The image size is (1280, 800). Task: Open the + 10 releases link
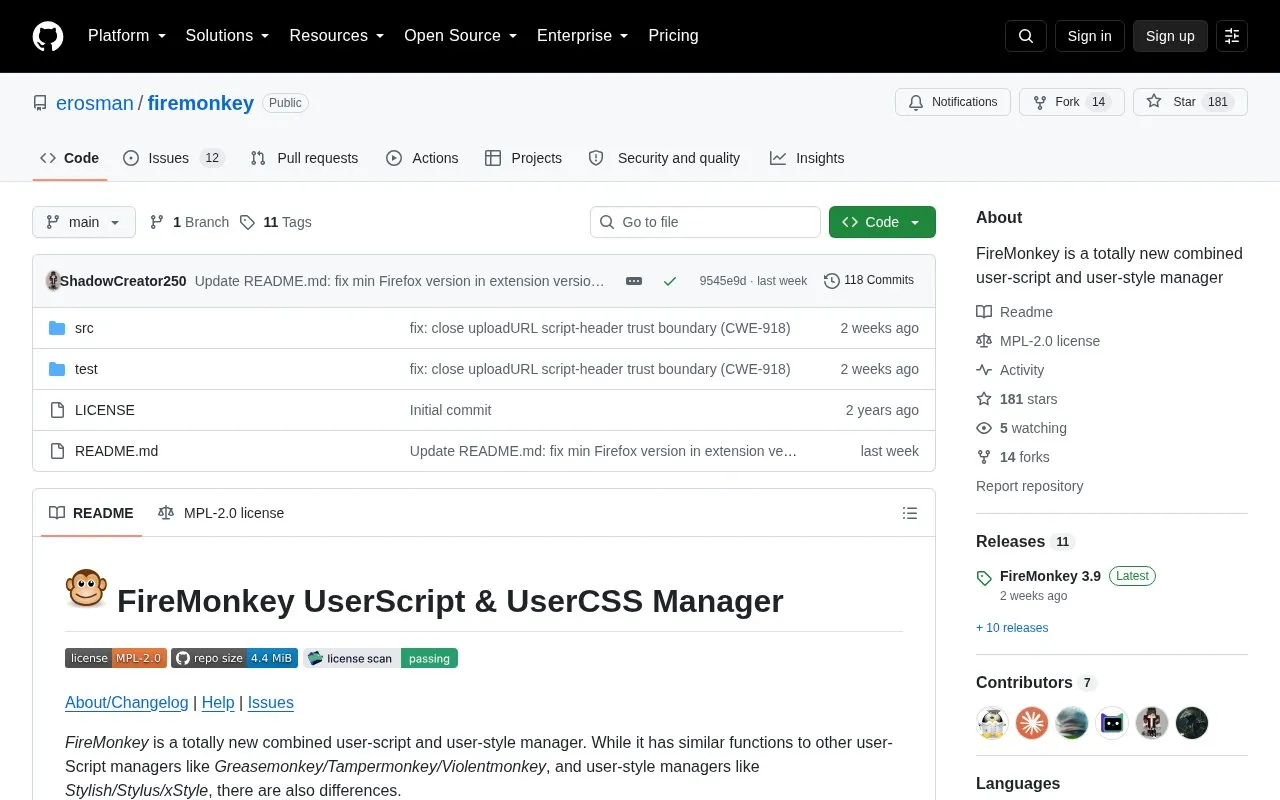point(1012,628)
